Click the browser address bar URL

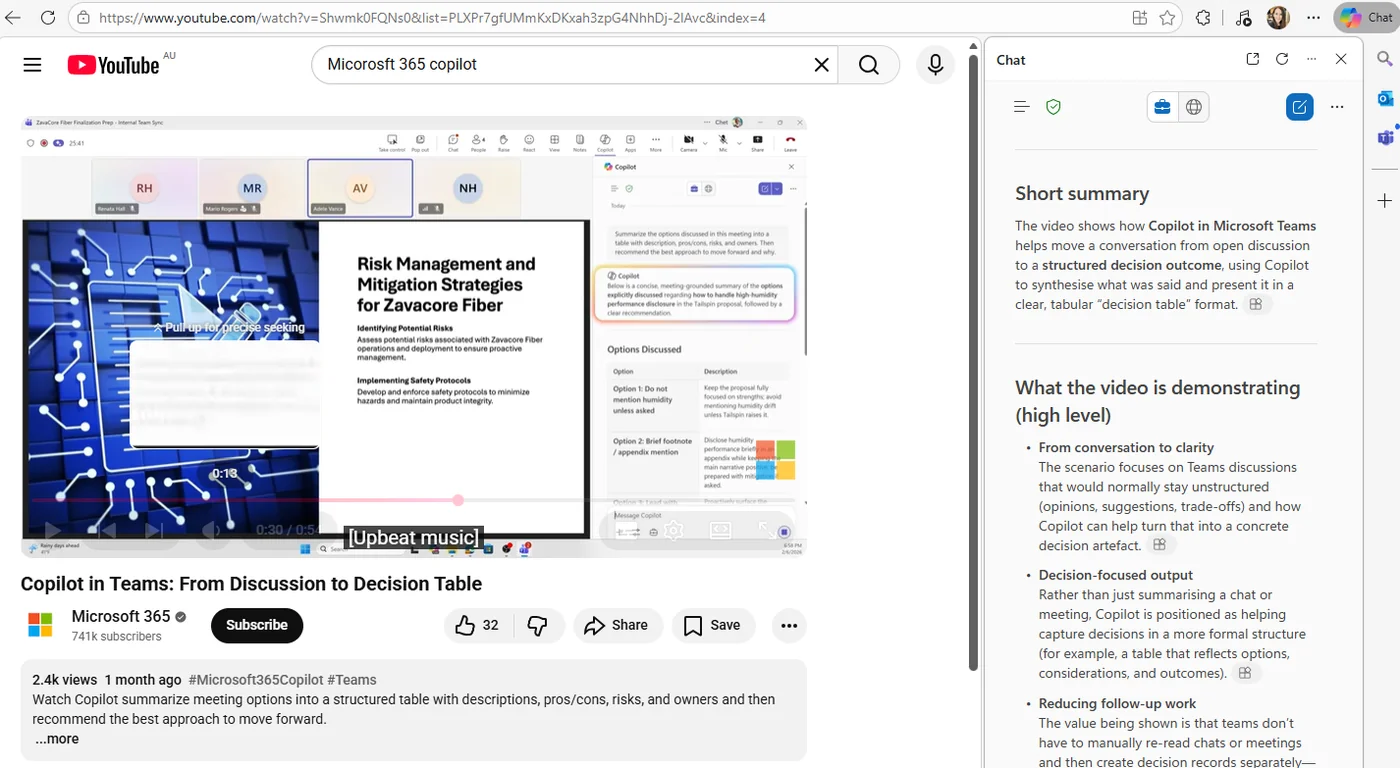point(433,18)
